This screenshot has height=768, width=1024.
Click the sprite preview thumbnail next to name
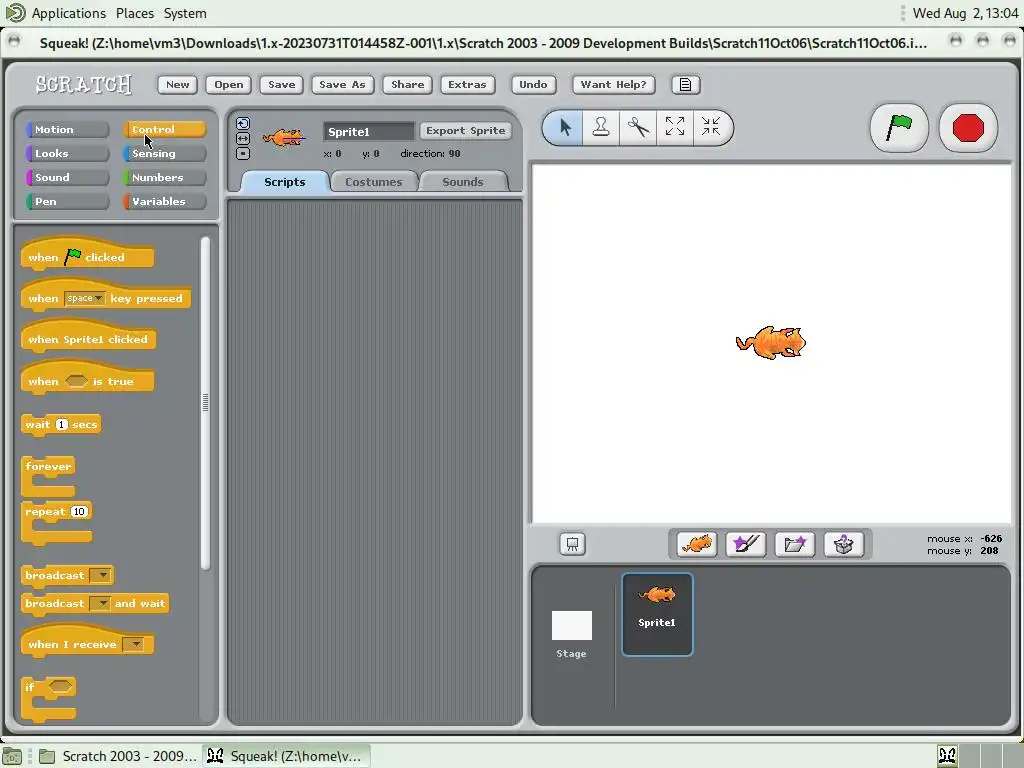[284, 137]
